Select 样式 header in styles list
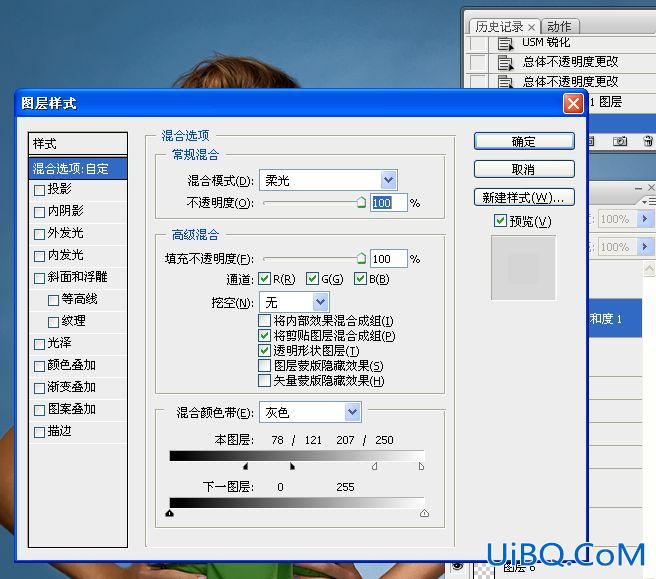656x579 pixels. click(78, 144)
